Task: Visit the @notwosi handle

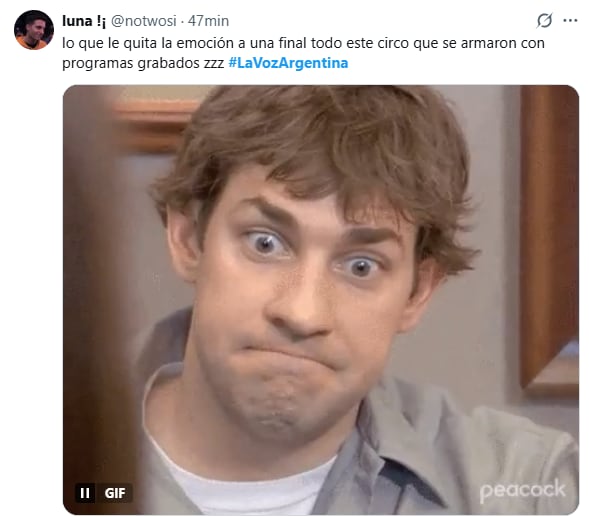Action: point(144,21)
